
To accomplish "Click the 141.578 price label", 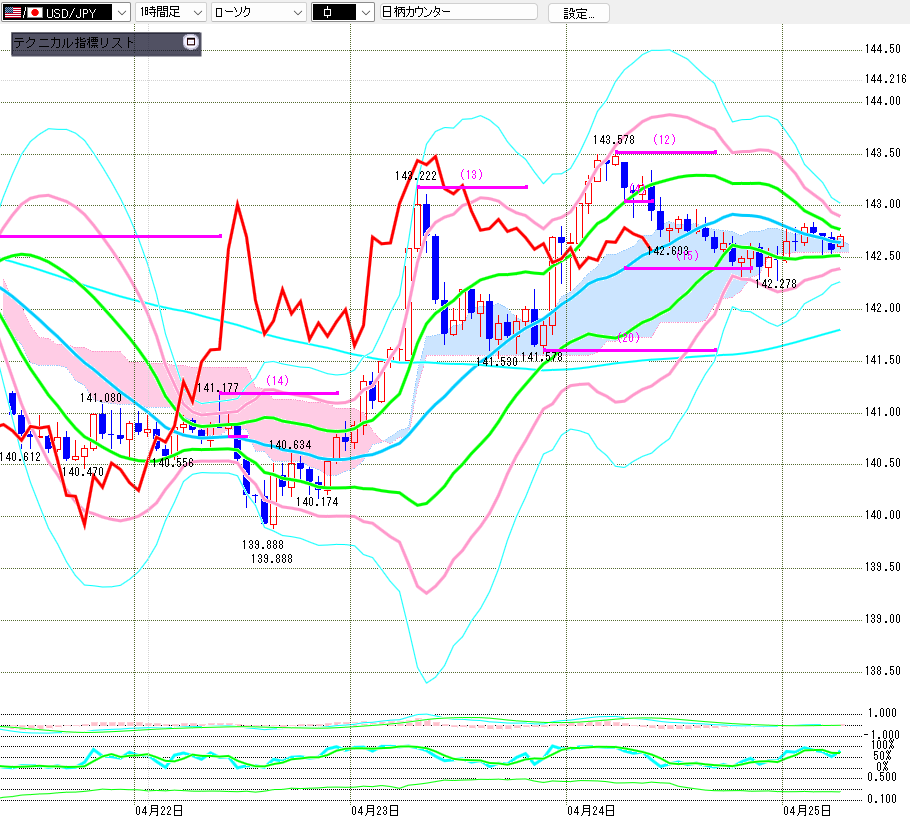I will pos(542,357).
